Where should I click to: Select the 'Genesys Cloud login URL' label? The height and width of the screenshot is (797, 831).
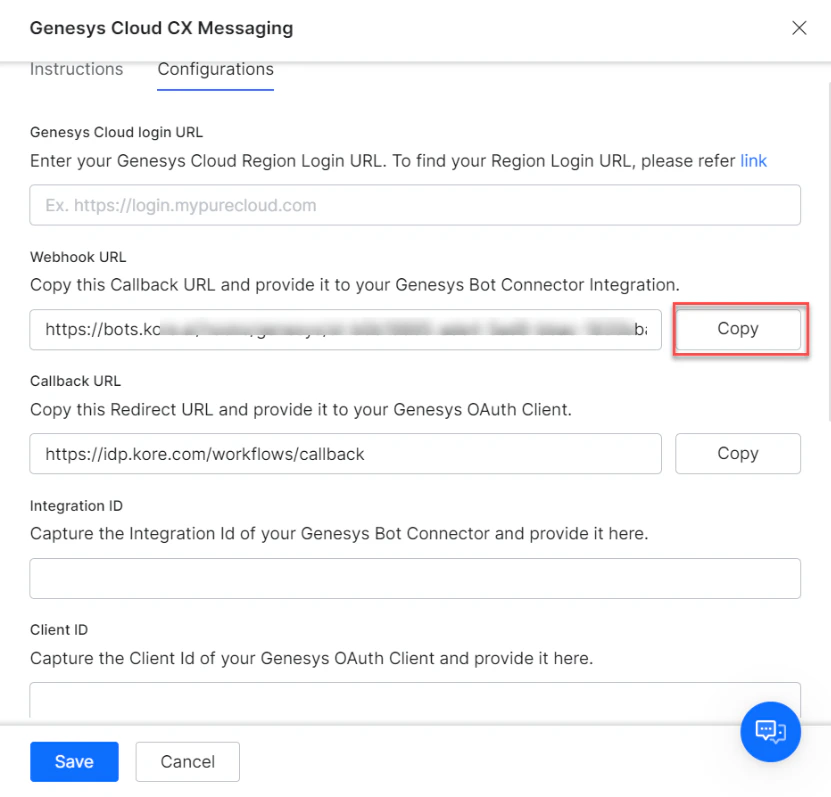pos(116,132)
